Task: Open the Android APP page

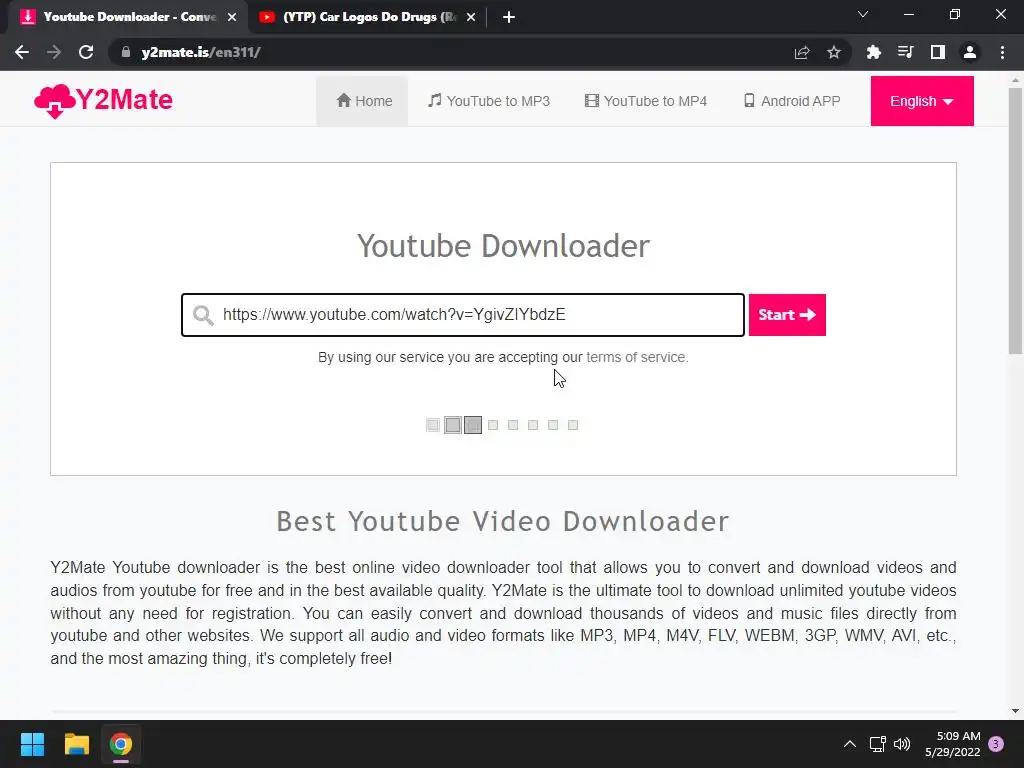Action: tap(792, 101)
